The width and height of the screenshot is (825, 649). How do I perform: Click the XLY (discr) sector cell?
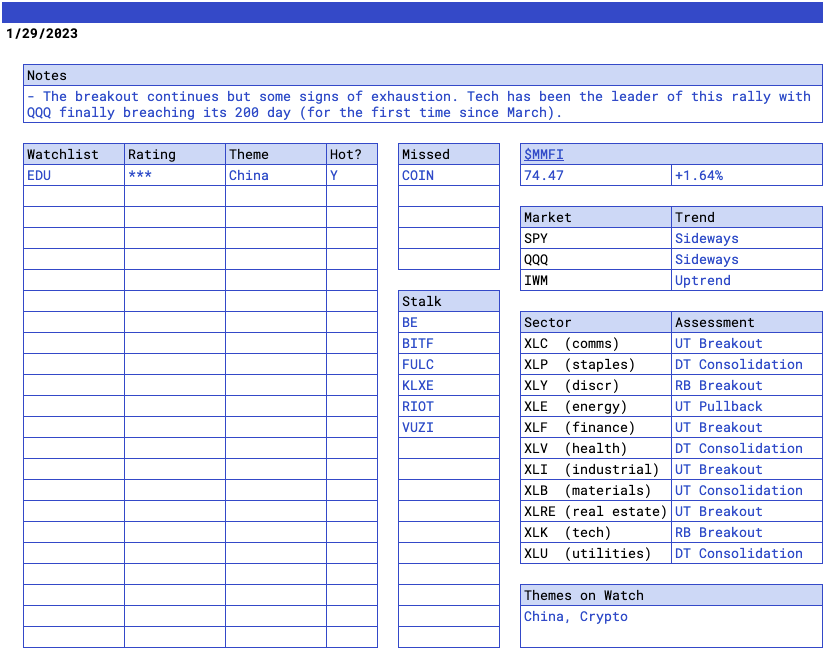[x=596, y=385]
